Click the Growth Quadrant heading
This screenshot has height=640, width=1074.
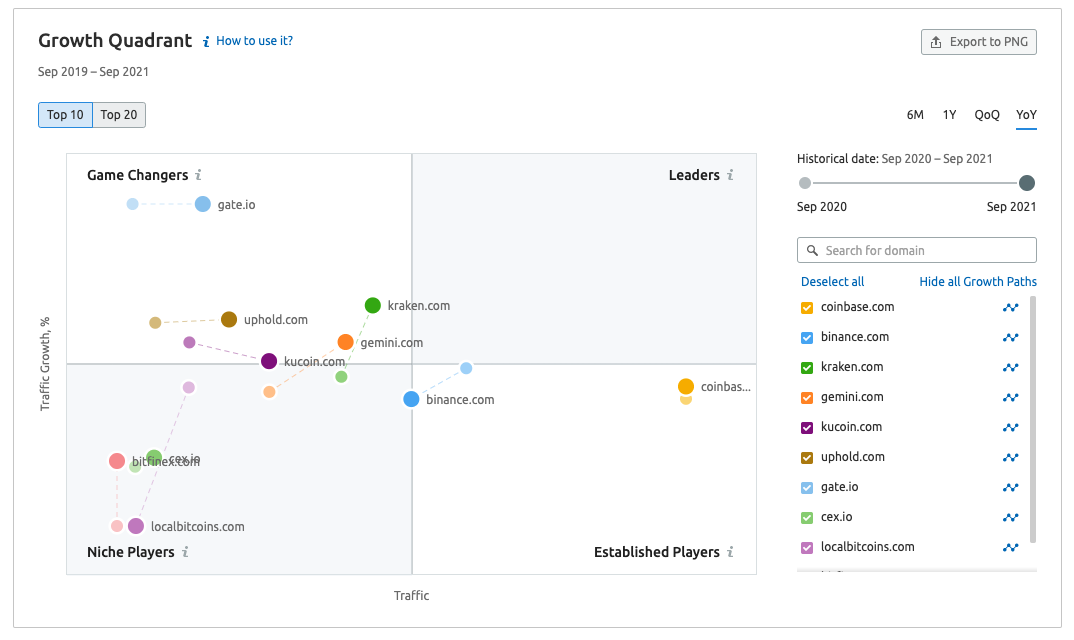[115, 41]
